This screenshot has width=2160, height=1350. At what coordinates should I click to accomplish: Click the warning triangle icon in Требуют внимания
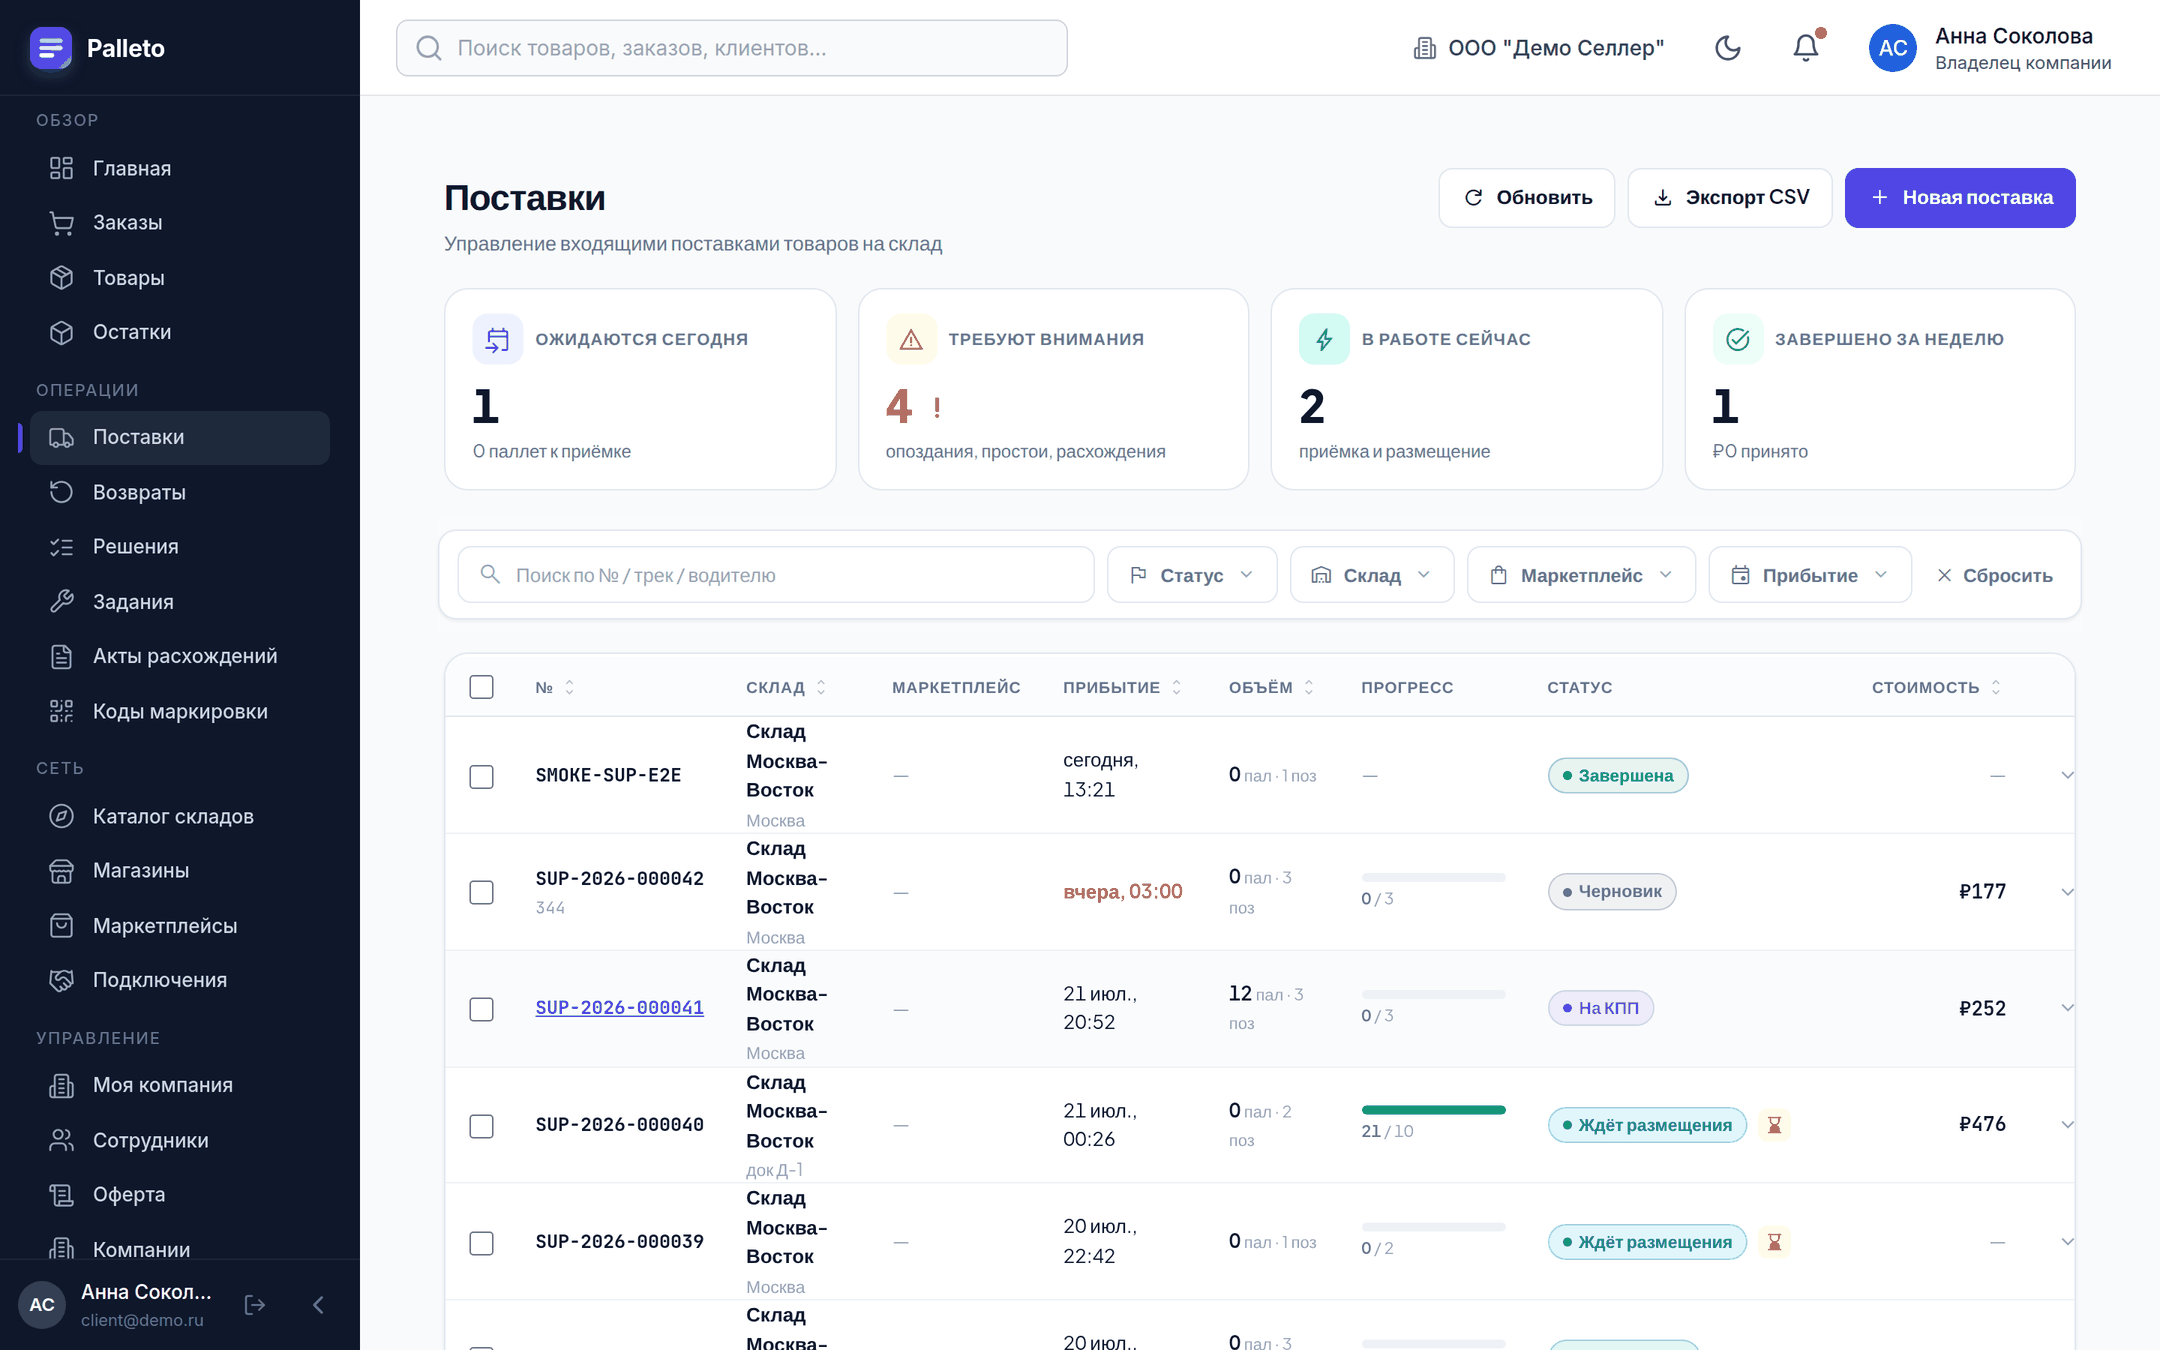point(911,340)
